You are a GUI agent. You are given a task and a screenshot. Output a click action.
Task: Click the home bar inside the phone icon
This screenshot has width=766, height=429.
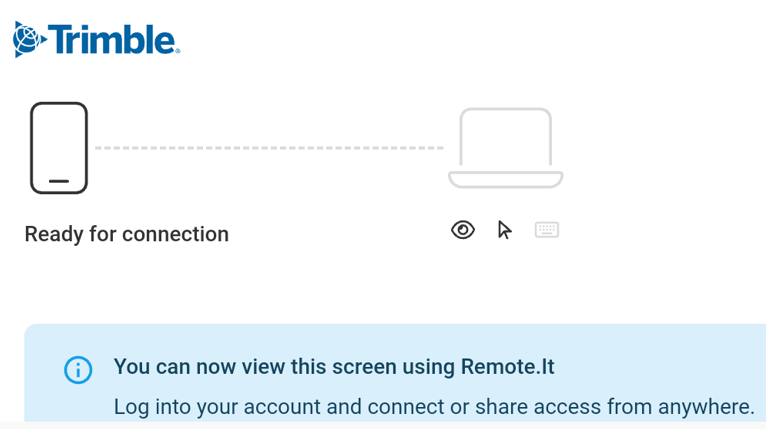59,182
